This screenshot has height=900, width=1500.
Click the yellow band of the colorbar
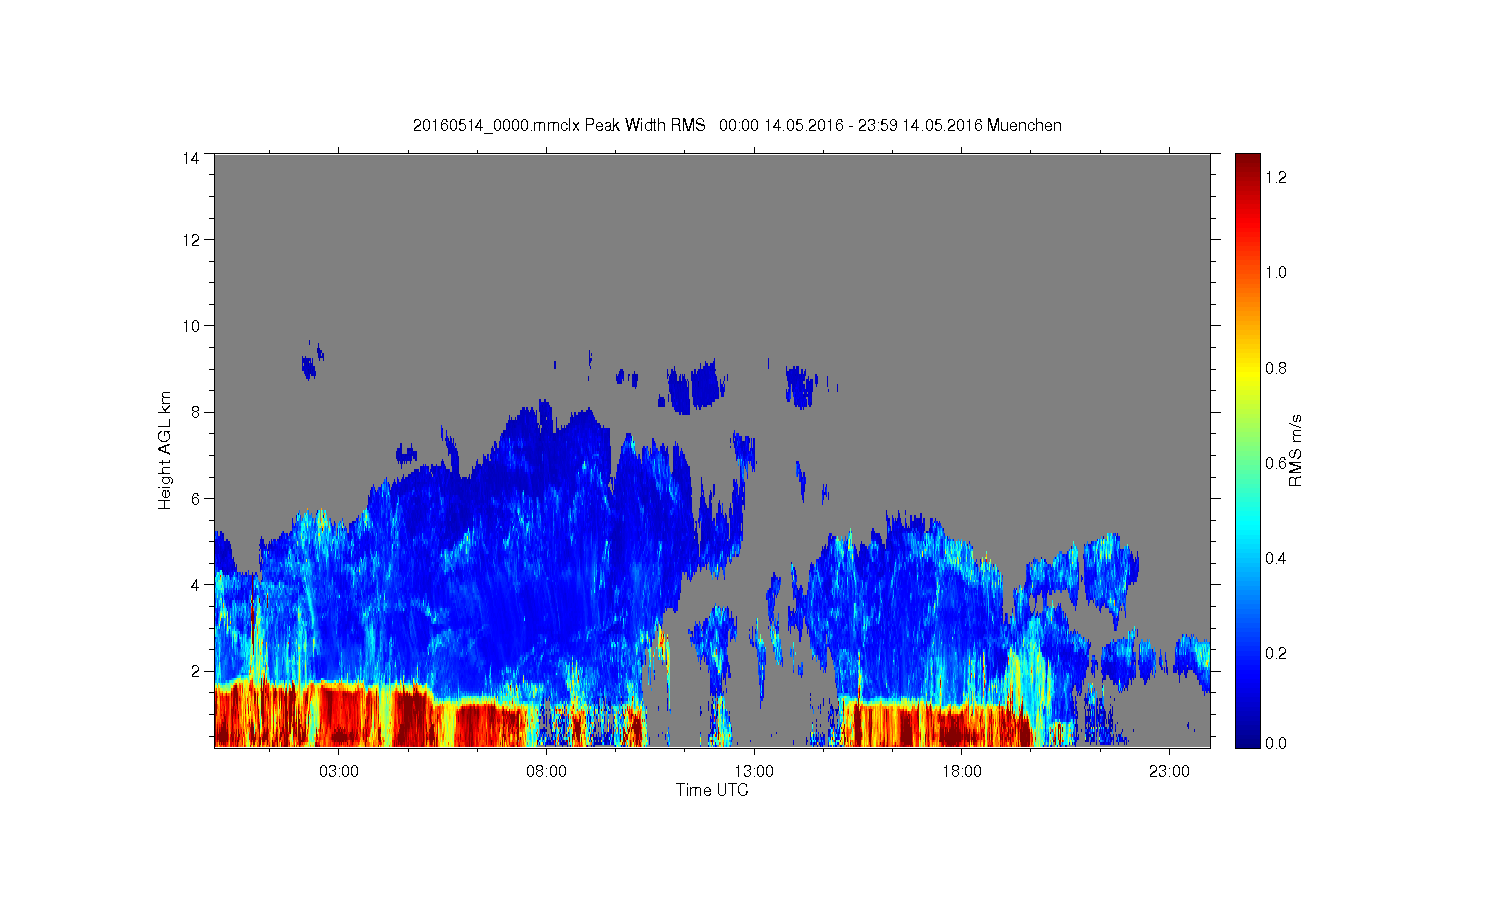(1247, 372)
